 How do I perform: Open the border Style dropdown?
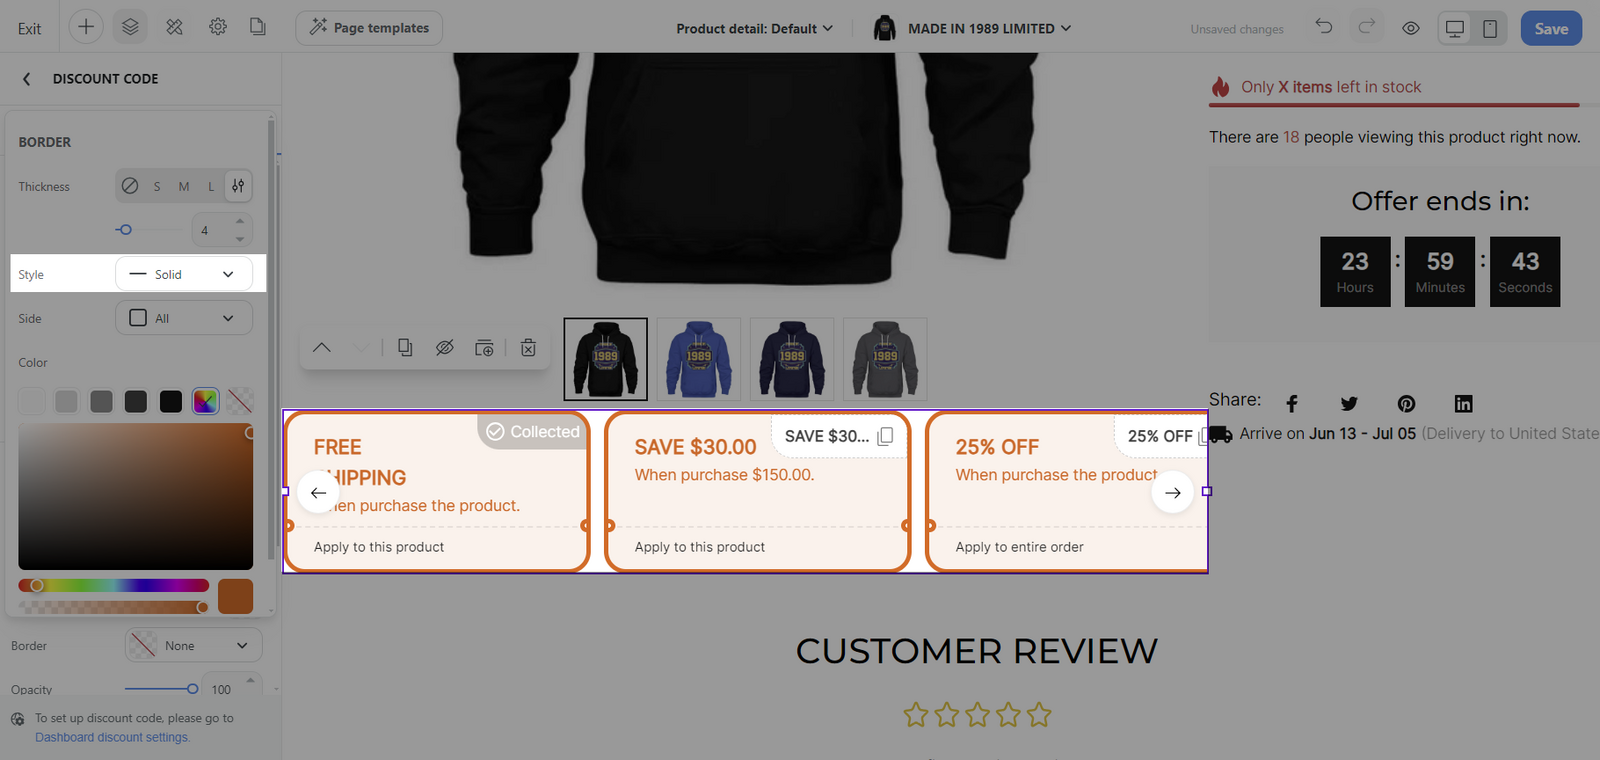(184, 274)
